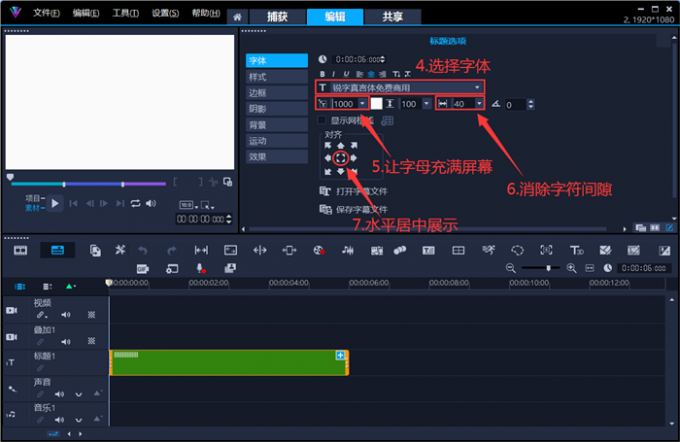This screenshot has width=680, height=442.
Task: Toggle repeat loop playback in preview
Action: click(135, 203)
